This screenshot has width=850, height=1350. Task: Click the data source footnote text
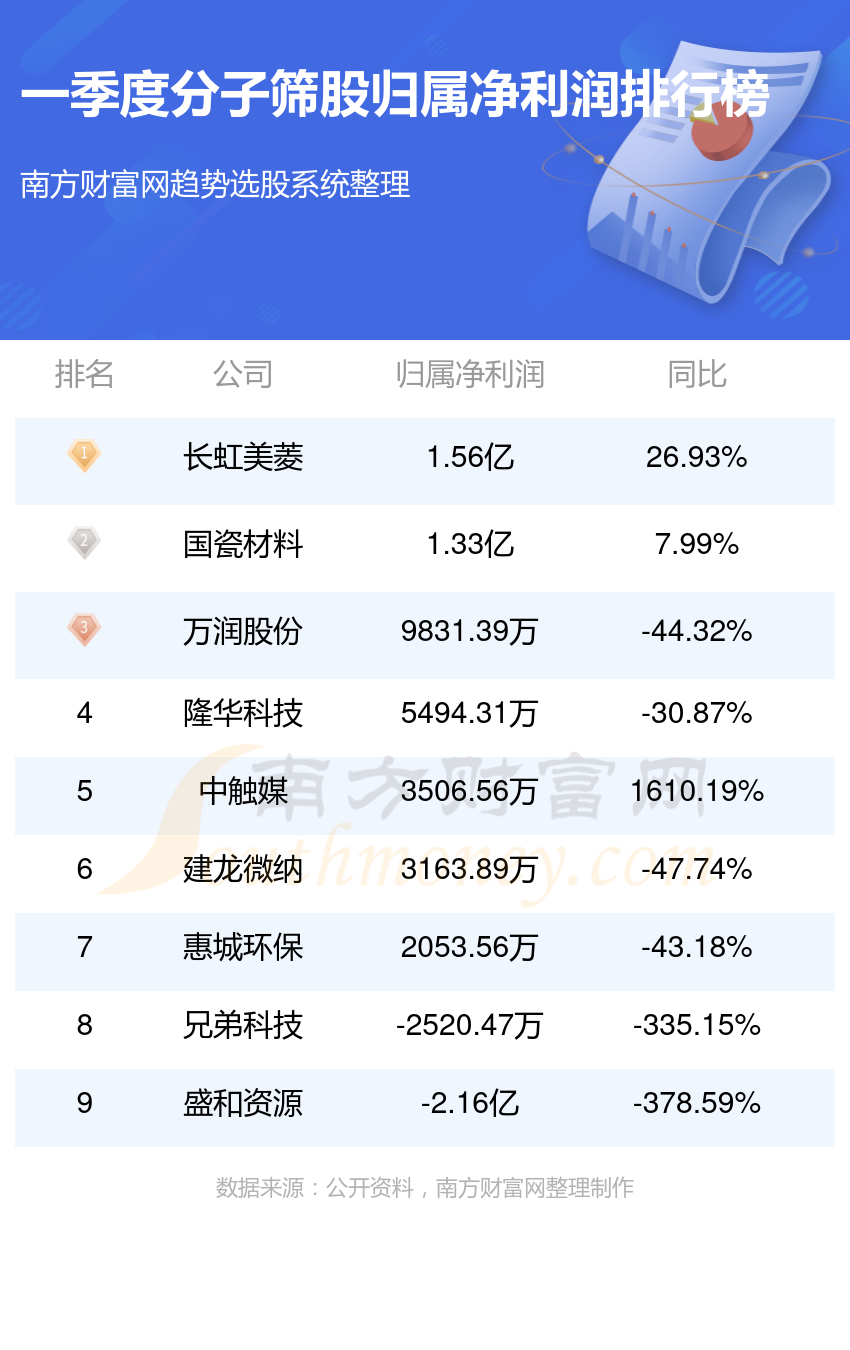pos(425,1188)
